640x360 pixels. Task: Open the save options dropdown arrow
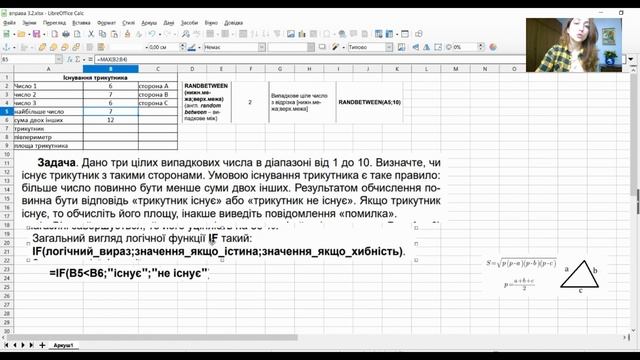44,34
